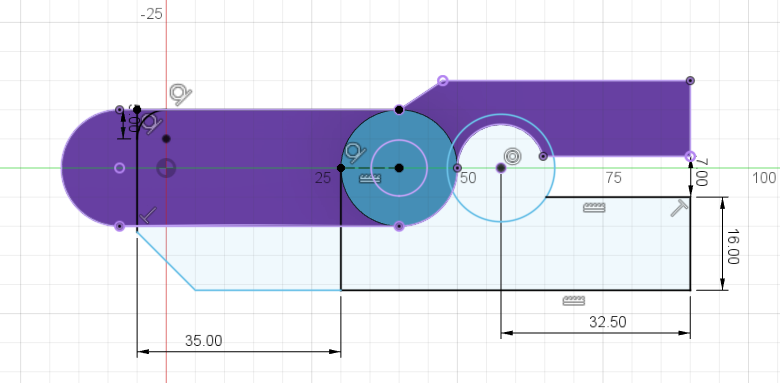
Task: Select the slot's lower-left arc endpoint
Action: pyautogui.click(x=119, y=226)
